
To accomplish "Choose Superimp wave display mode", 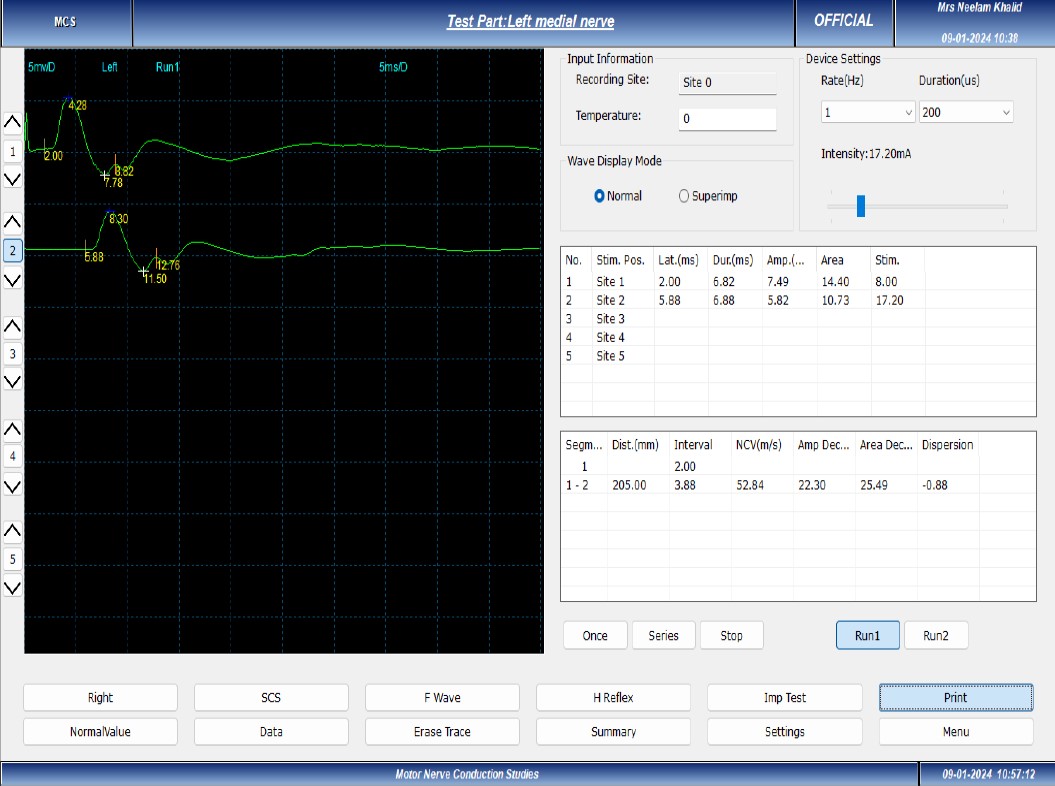I will click(x=708, y=196).
